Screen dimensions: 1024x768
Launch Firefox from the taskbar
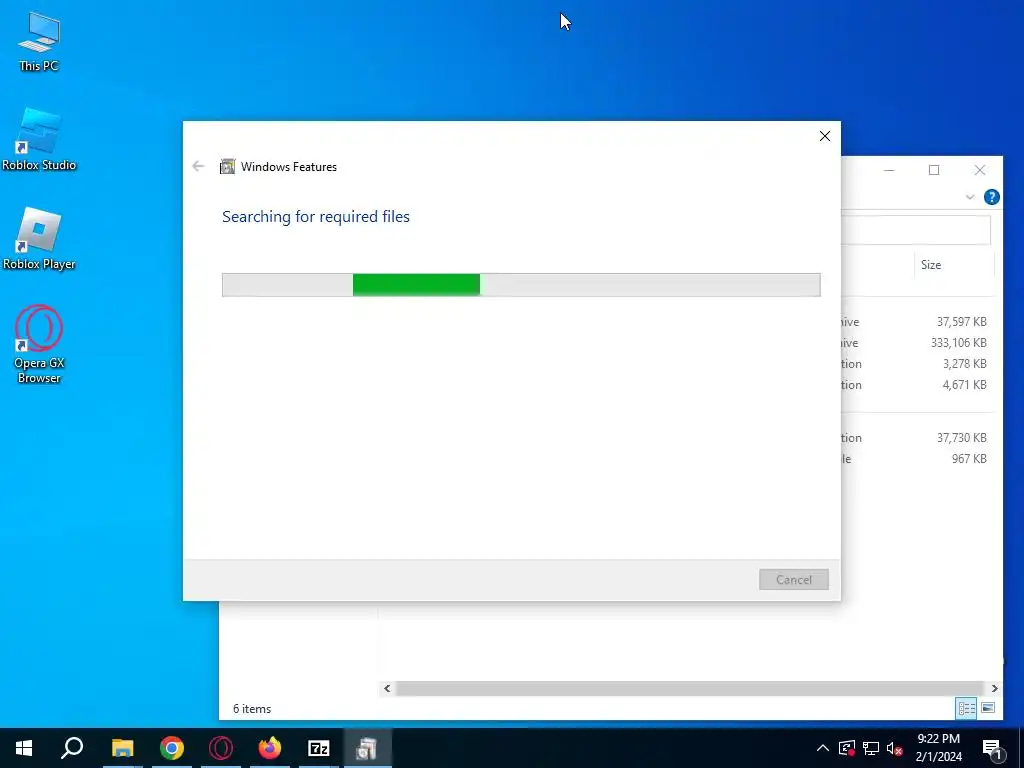(270, 748)
